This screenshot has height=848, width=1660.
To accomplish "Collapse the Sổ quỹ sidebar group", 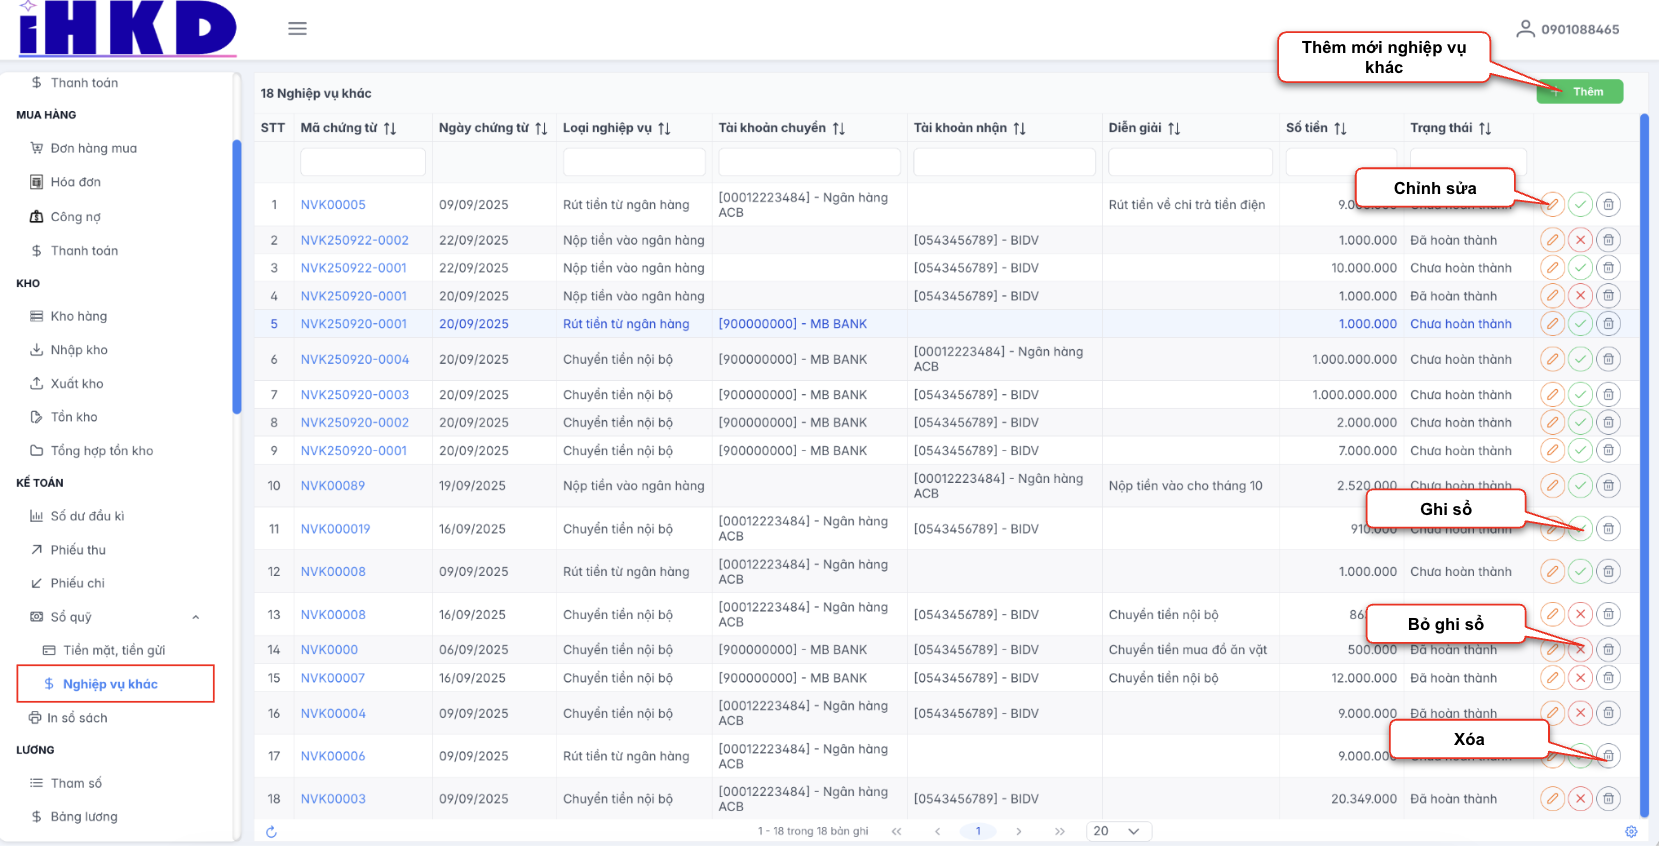I will tap(196, 617).
